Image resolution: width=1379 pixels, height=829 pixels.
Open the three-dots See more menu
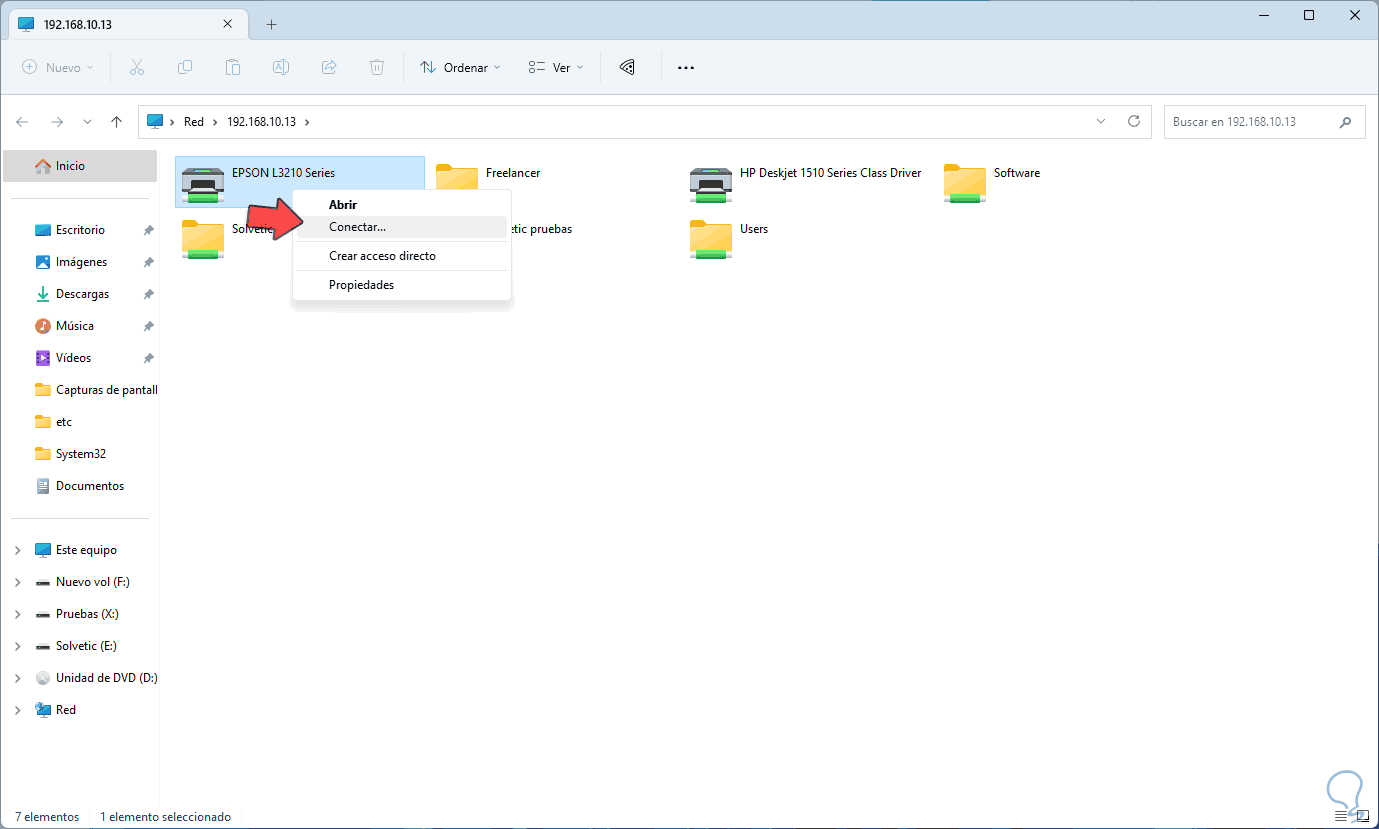685,67
